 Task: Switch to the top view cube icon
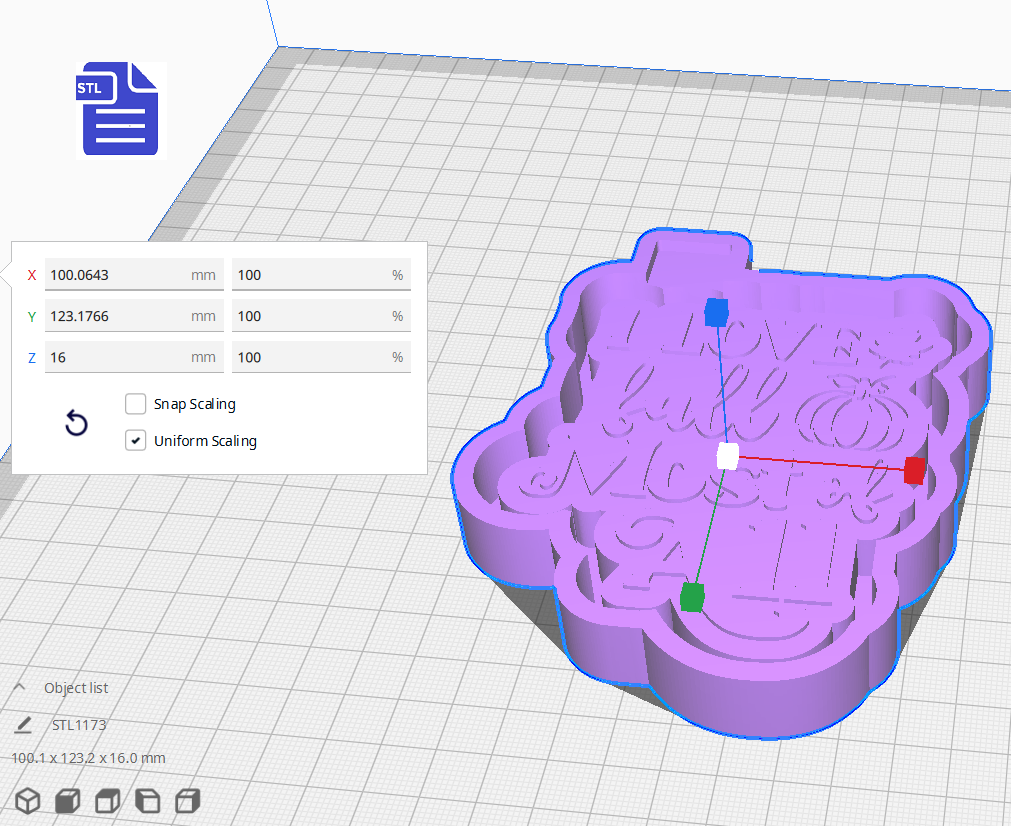pos(107,800)
